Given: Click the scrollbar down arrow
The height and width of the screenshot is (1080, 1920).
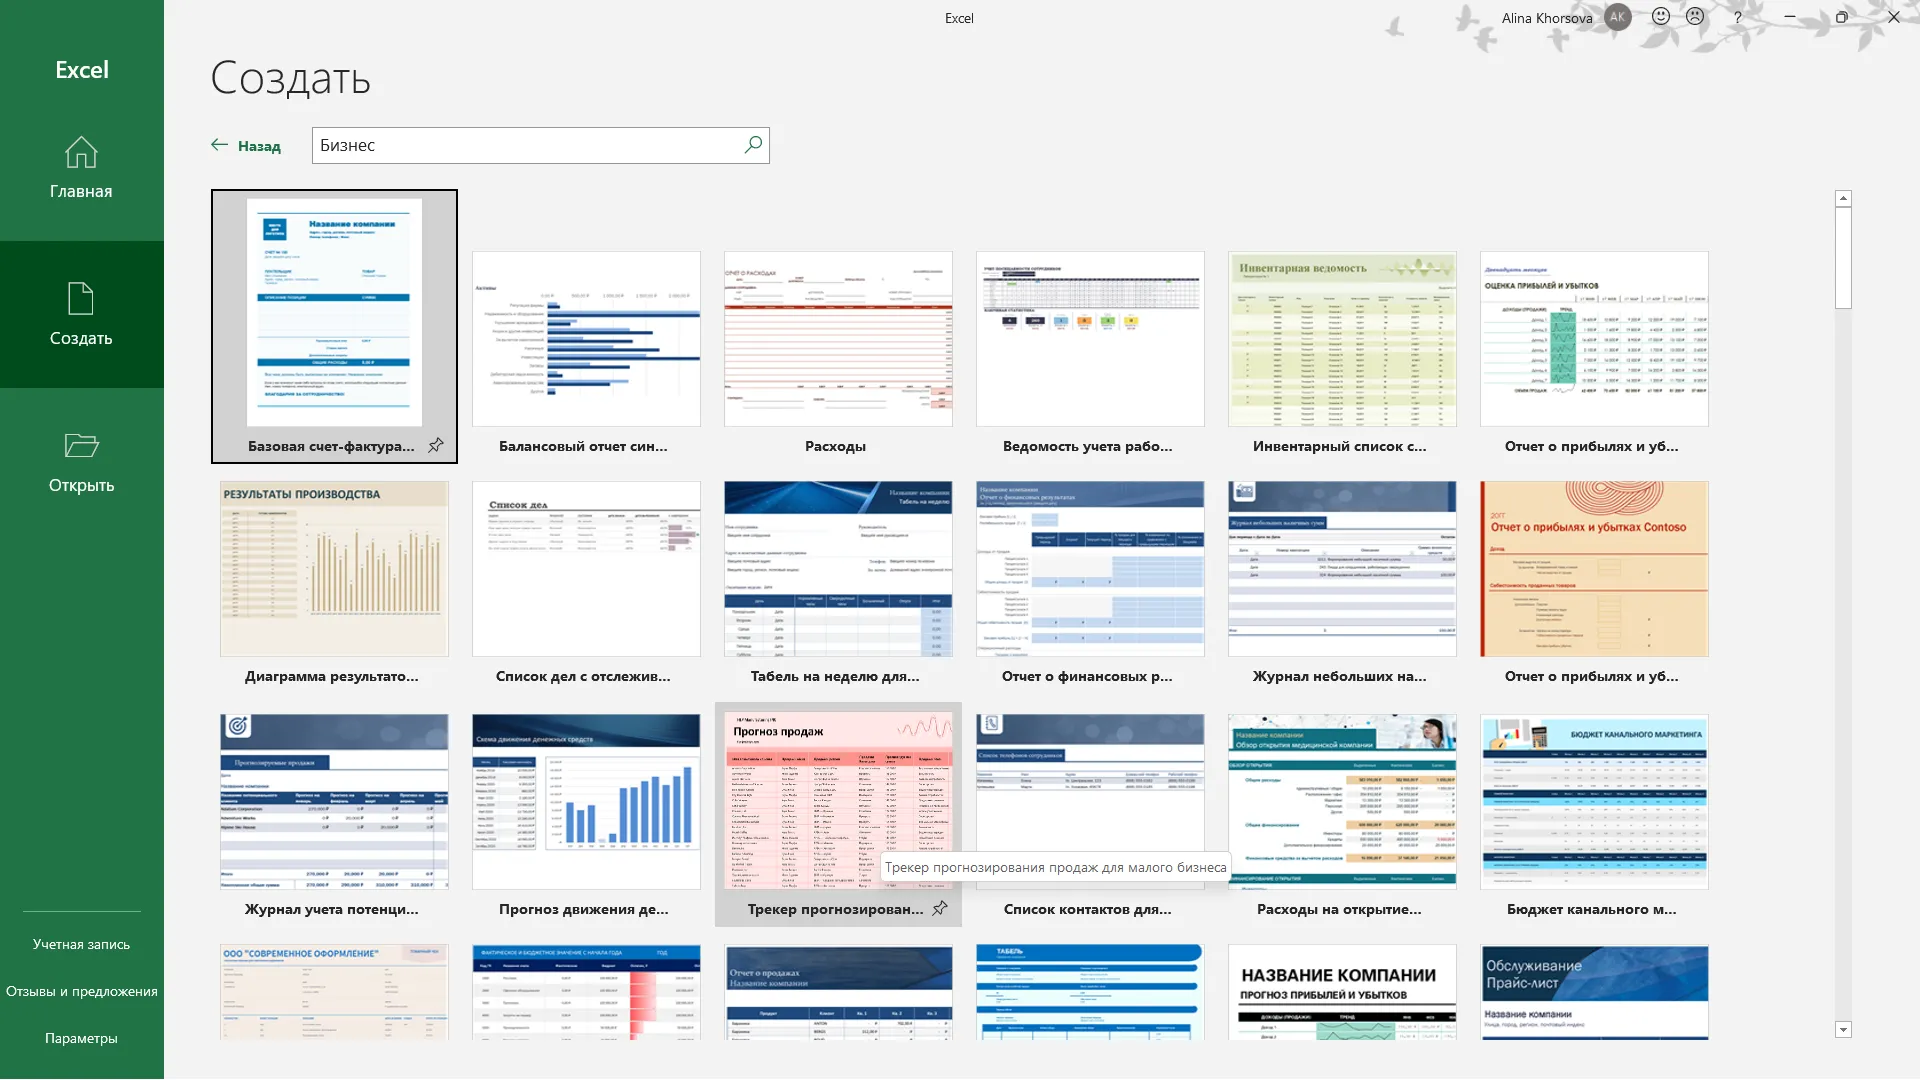Looking at the screenshot, I should coord(1843,1029).
